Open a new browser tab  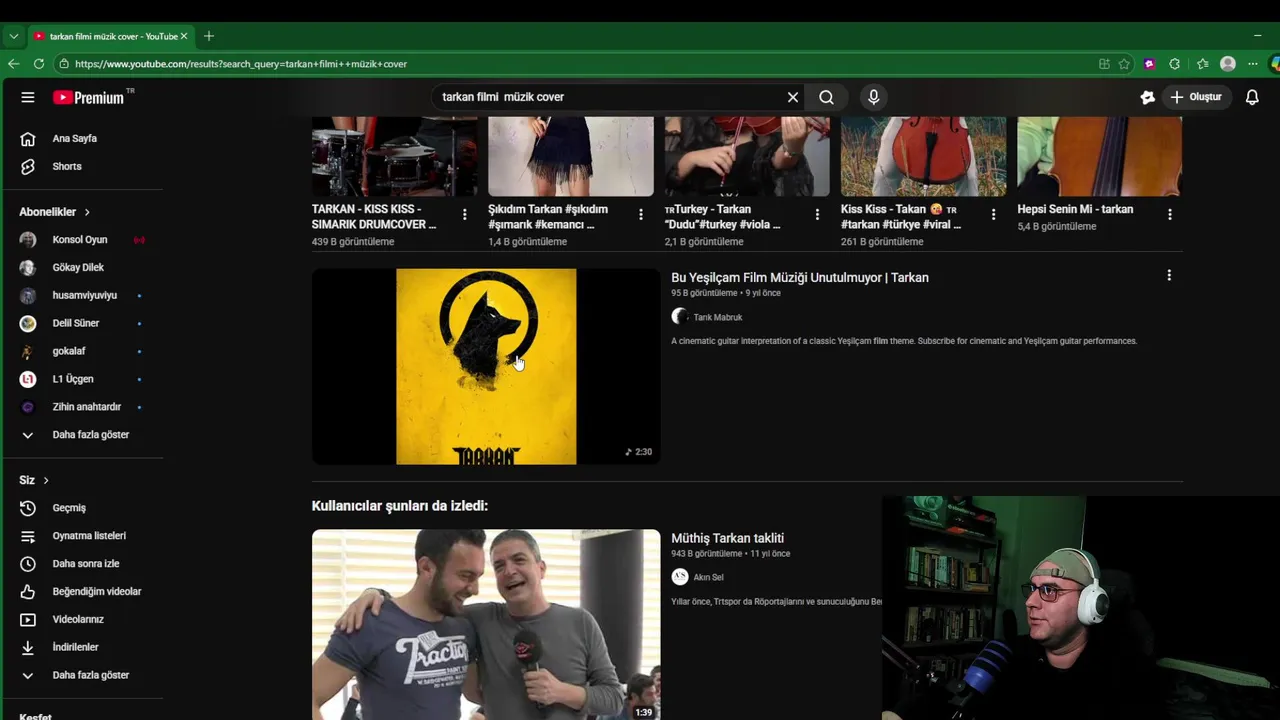[208, 36]
